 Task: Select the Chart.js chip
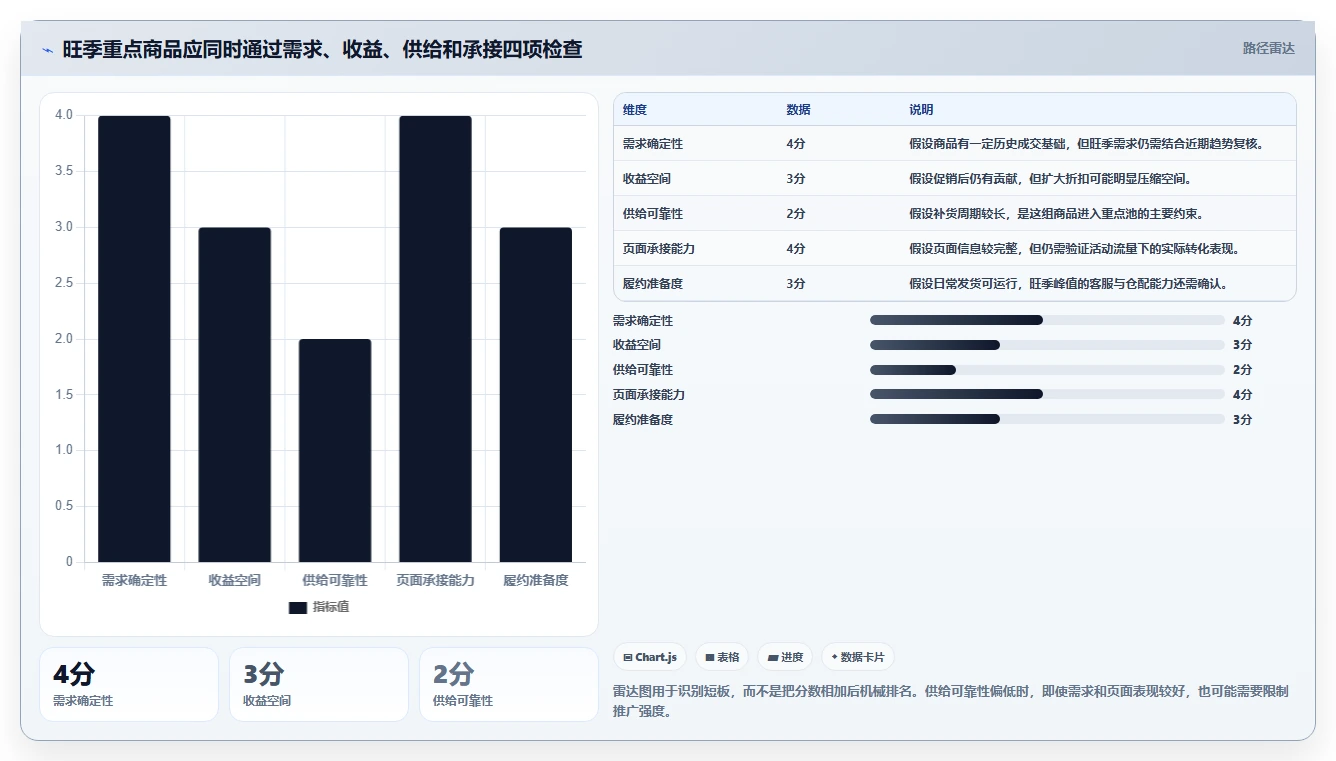click(650, 657)
